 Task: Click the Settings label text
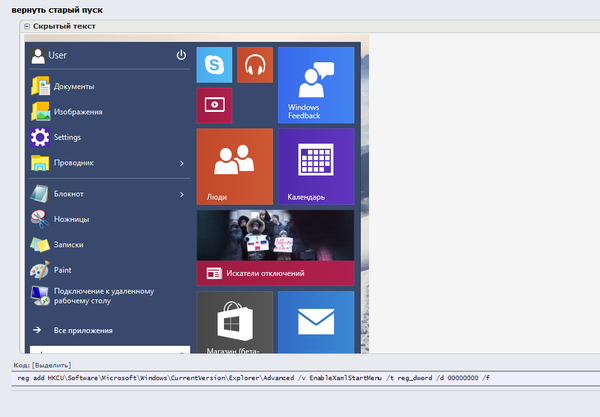(x=67, y=137)
